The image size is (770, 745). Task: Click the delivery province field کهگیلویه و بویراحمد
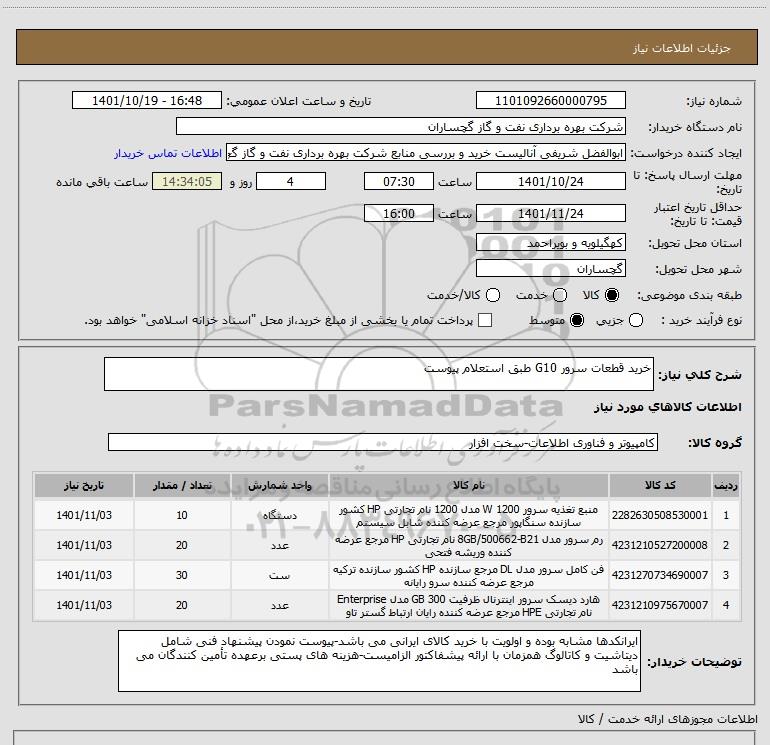tap(550, 243)
